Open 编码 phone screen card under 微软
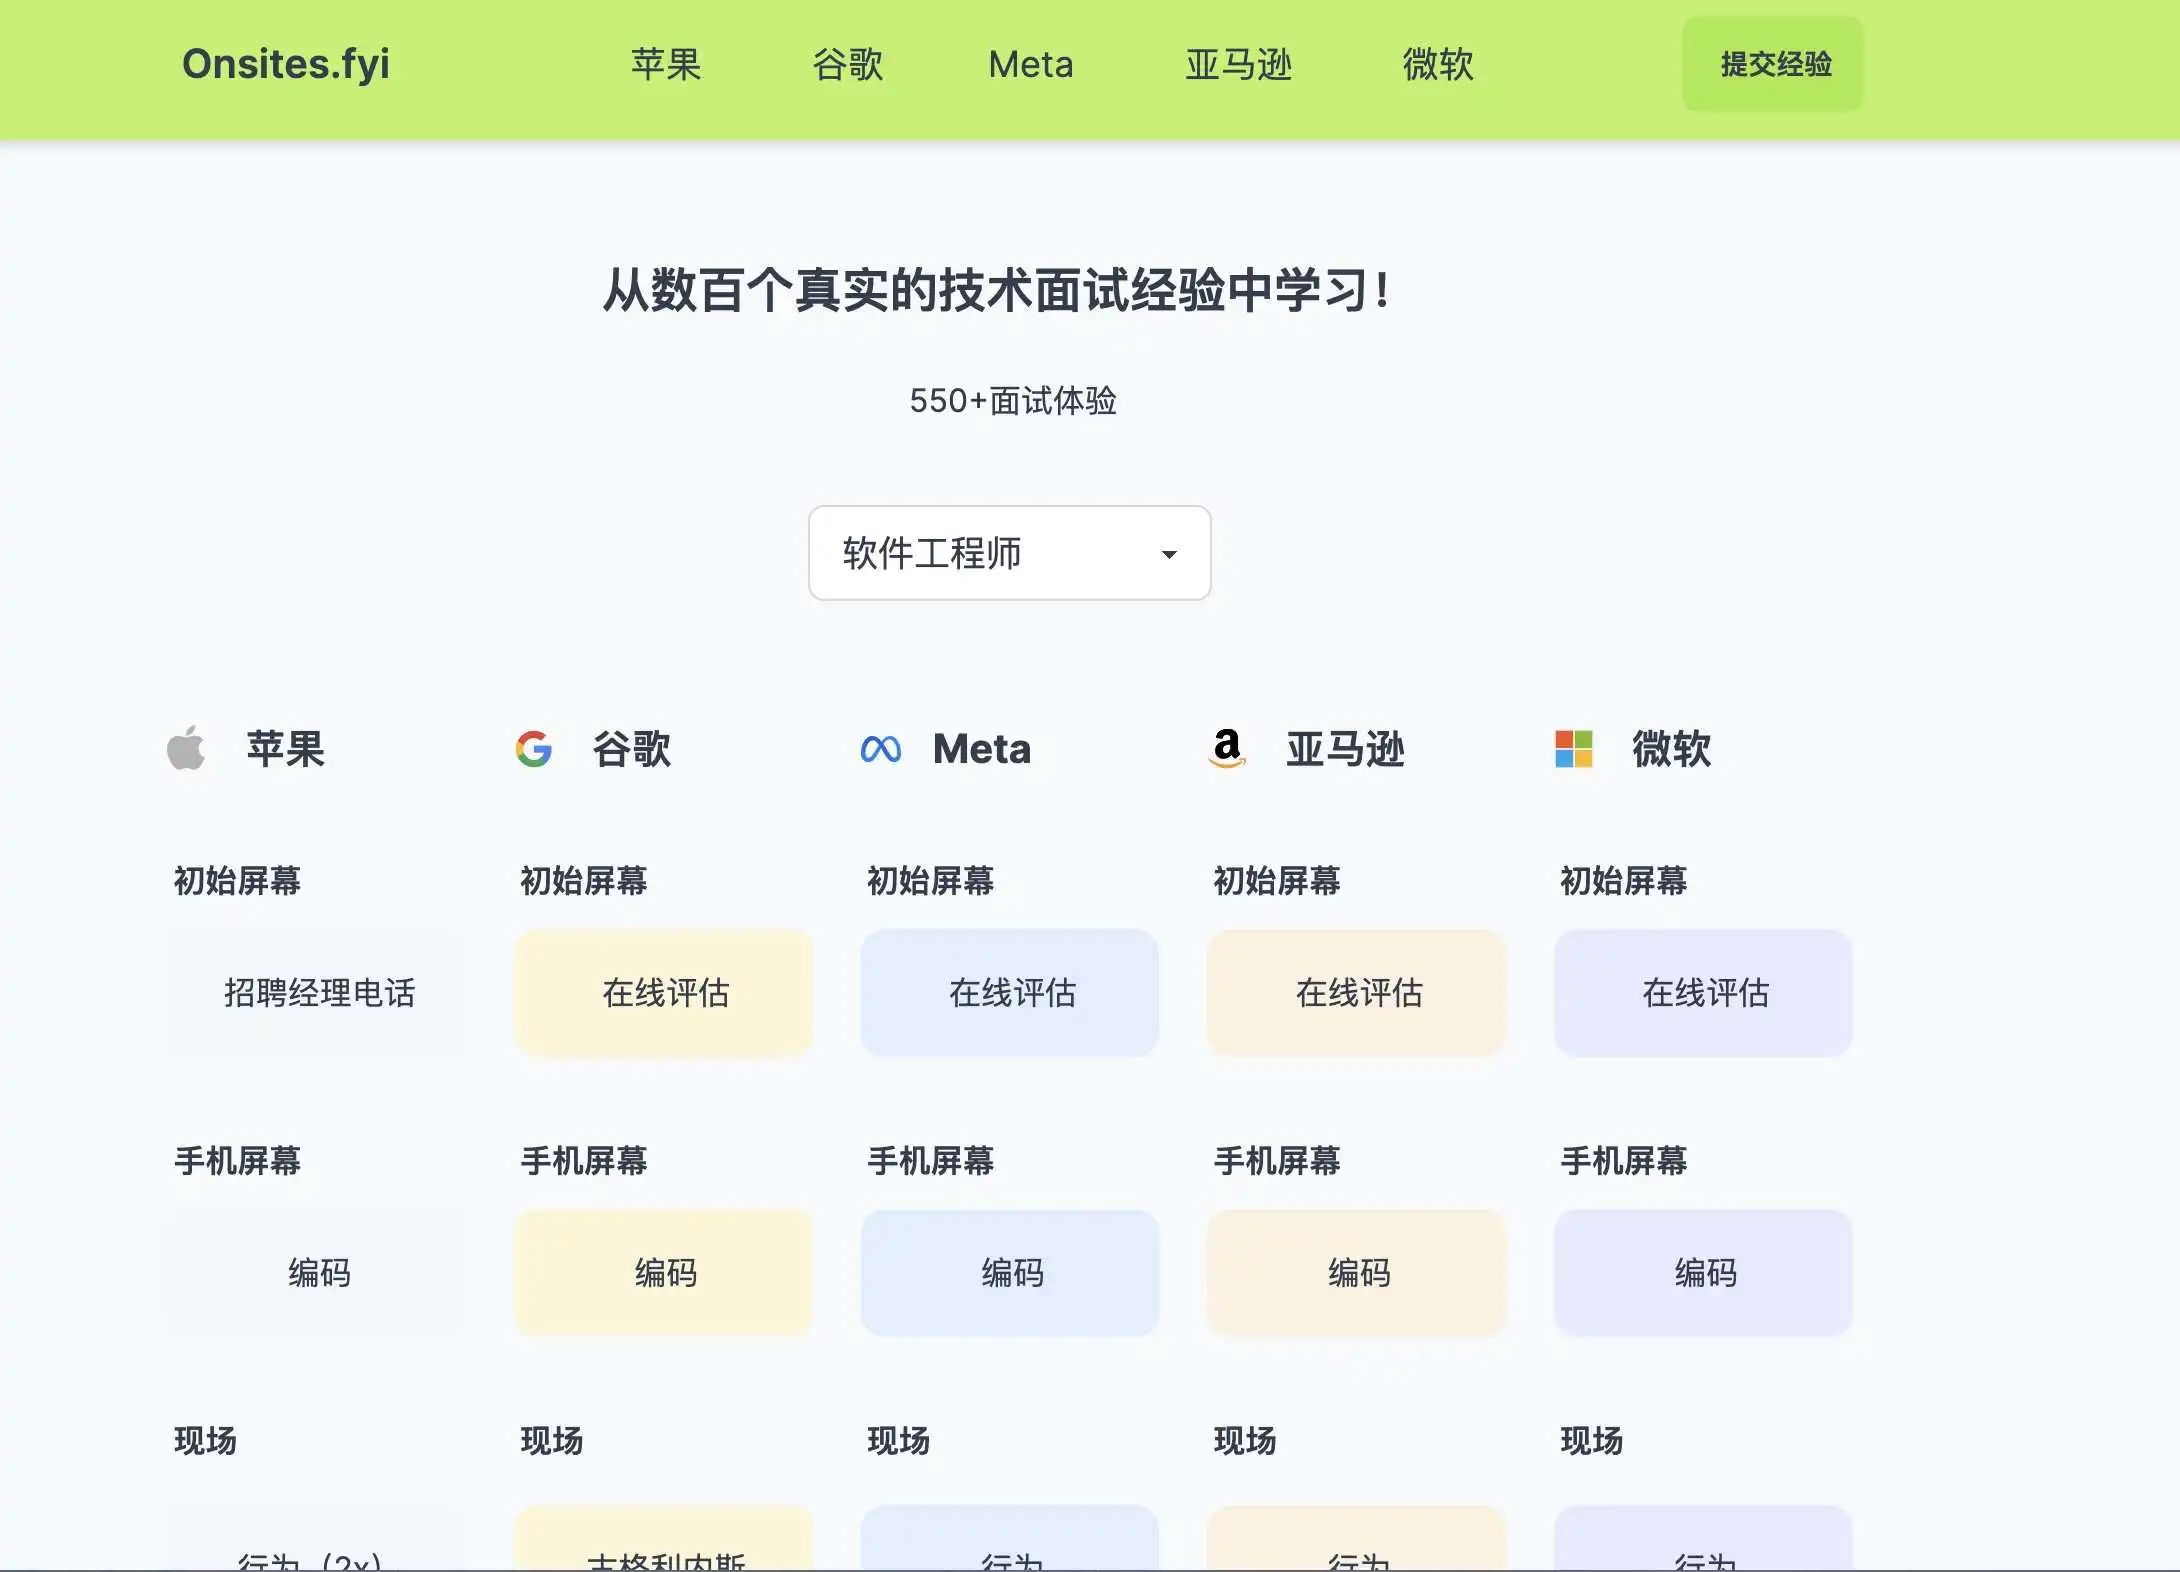2180x1572 pixels. pyautogui.click(x=1703, y=1273)
